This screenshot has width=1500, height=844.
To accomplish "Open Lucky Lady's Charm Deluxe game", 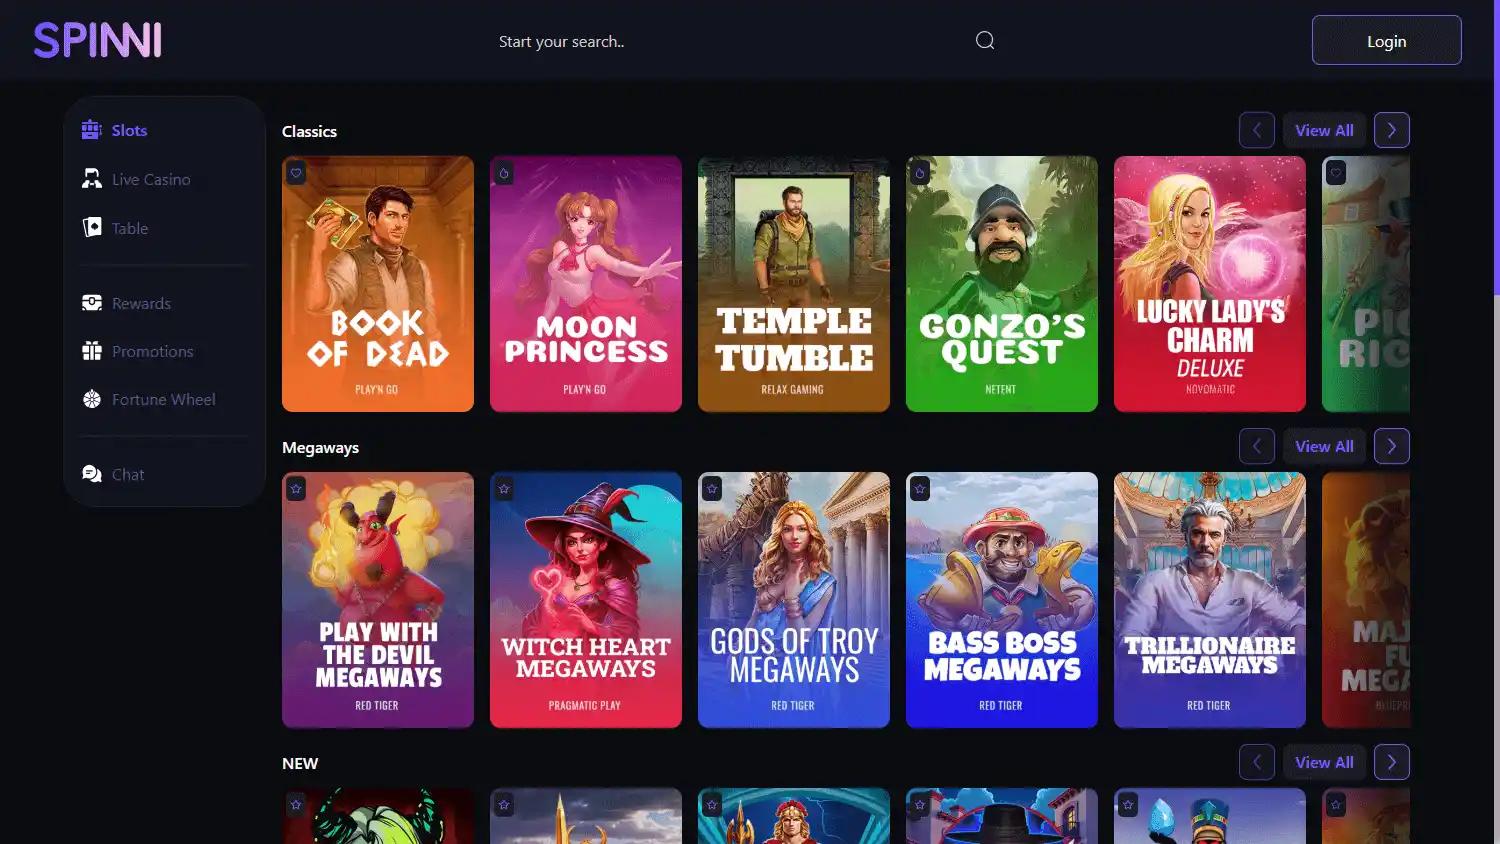I will 1210,284.
